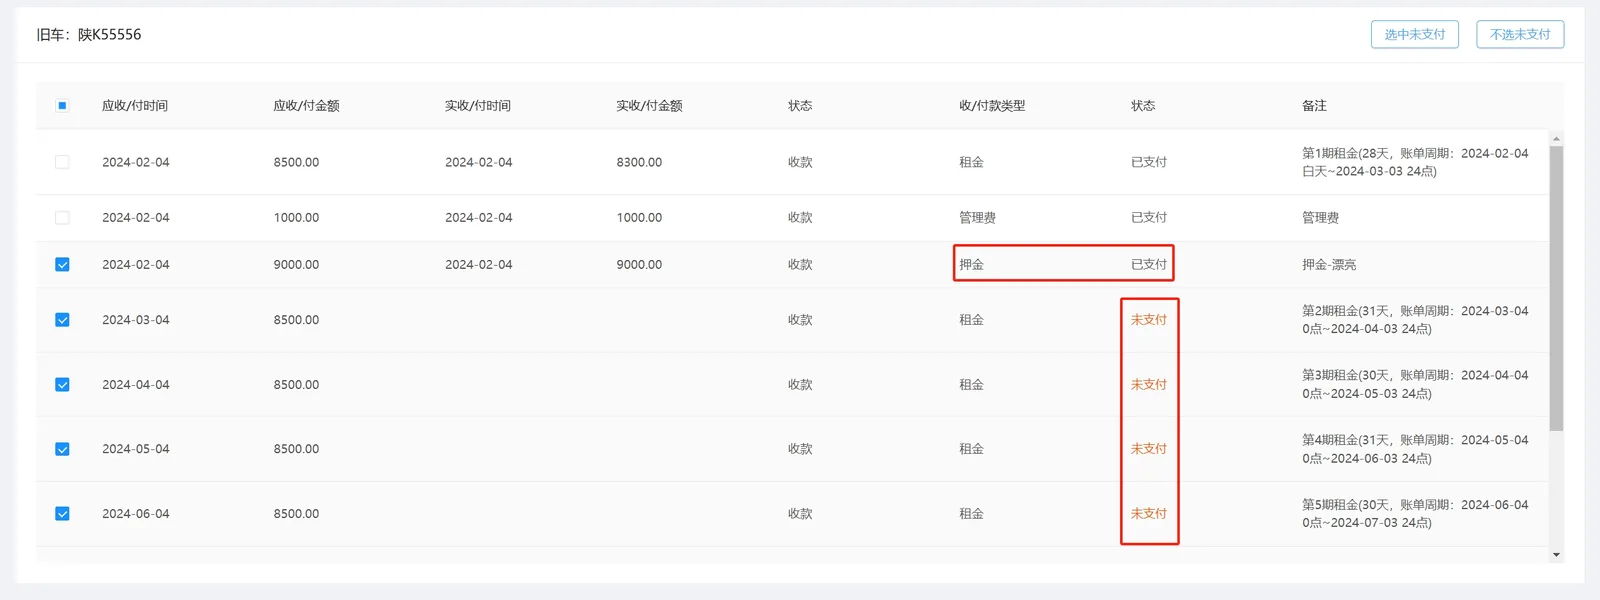Screen dimensions: 1600x600
Task: Click 已支付 status in the 第1期租金 row
Action: (1149, 162)
